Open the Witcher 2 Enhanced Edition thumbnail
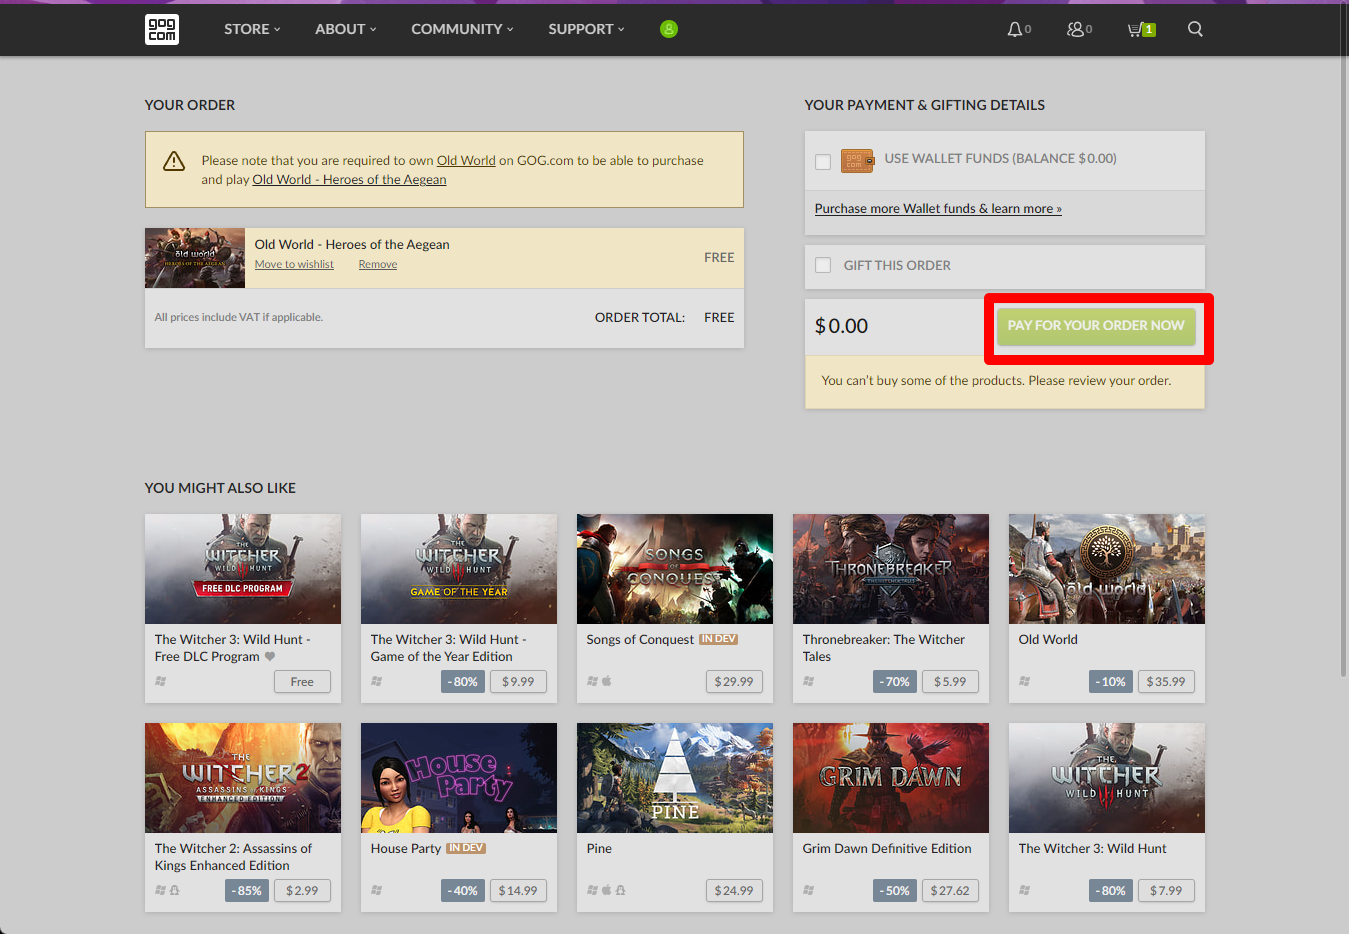1349x934 pixels. click(243, 778)
